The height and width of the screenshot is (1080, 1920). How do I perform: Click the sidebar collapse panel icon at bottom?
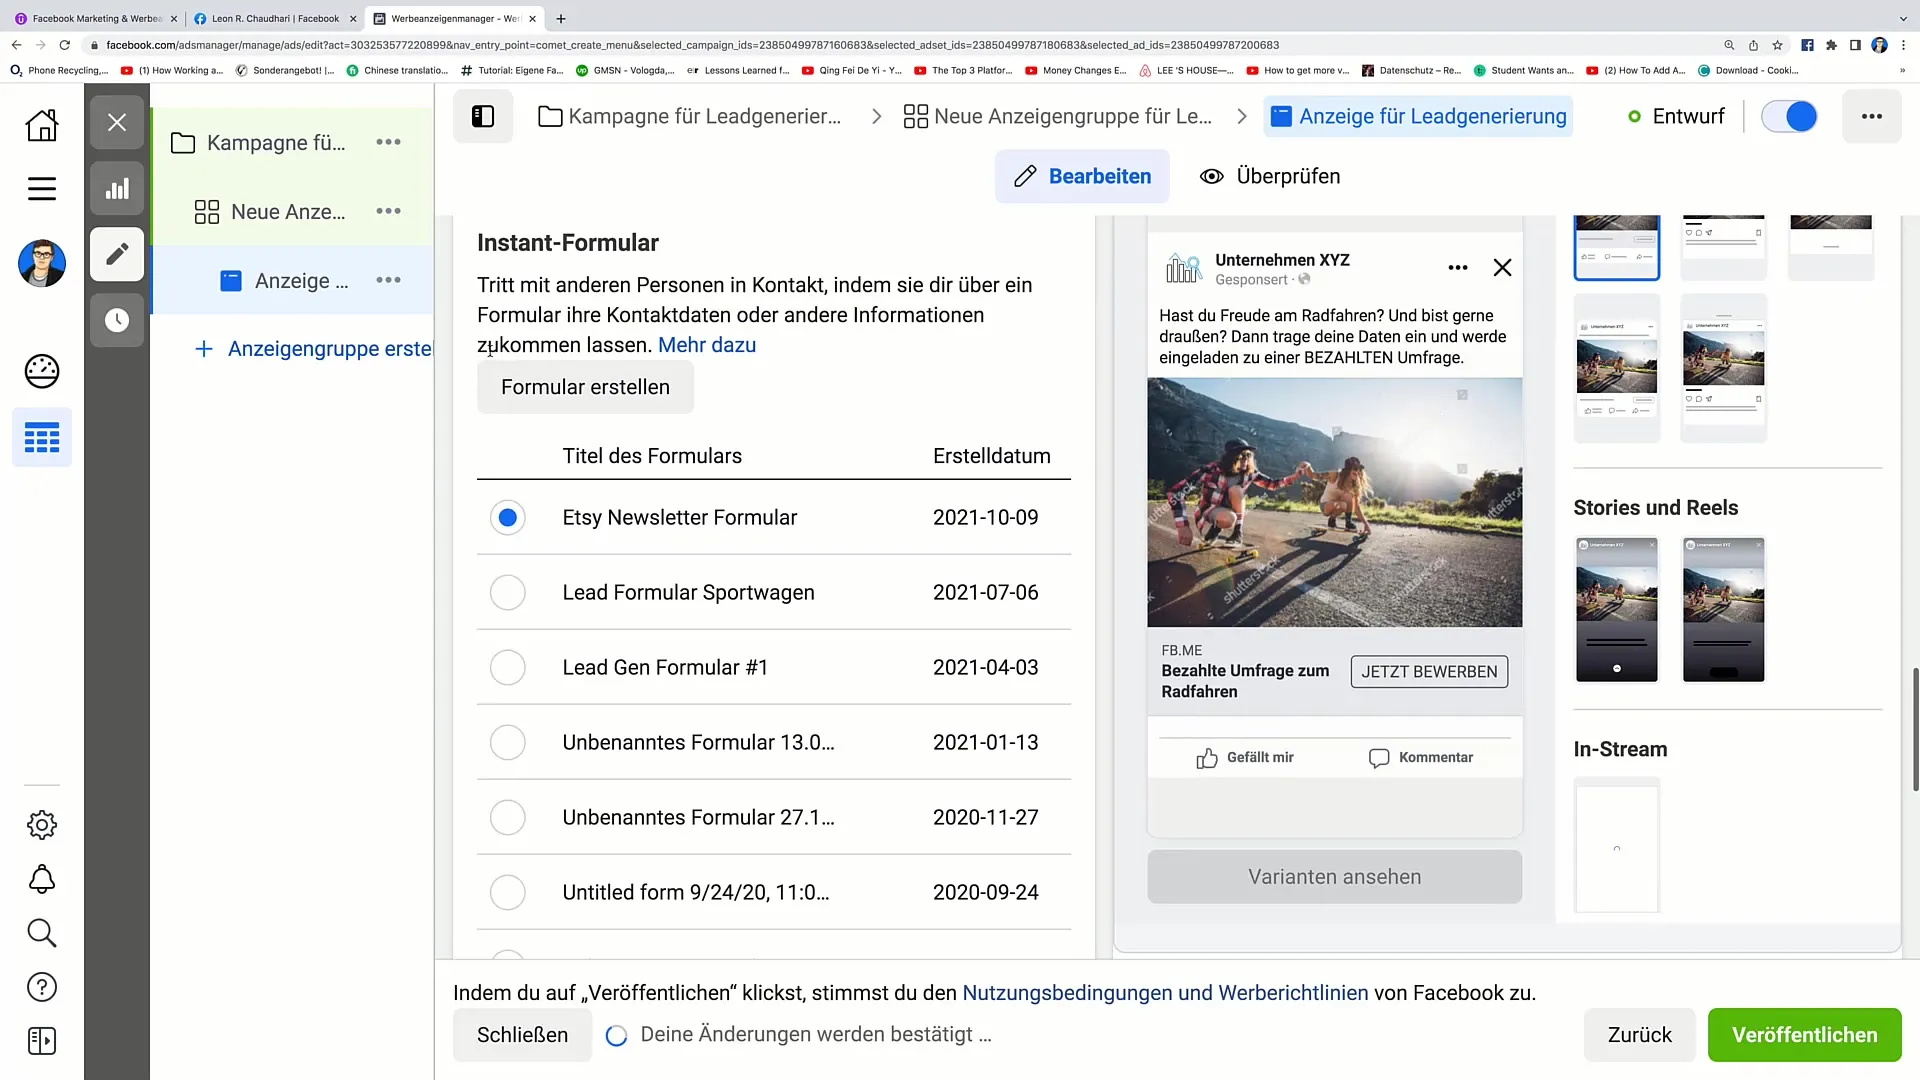click(42, 1041)
